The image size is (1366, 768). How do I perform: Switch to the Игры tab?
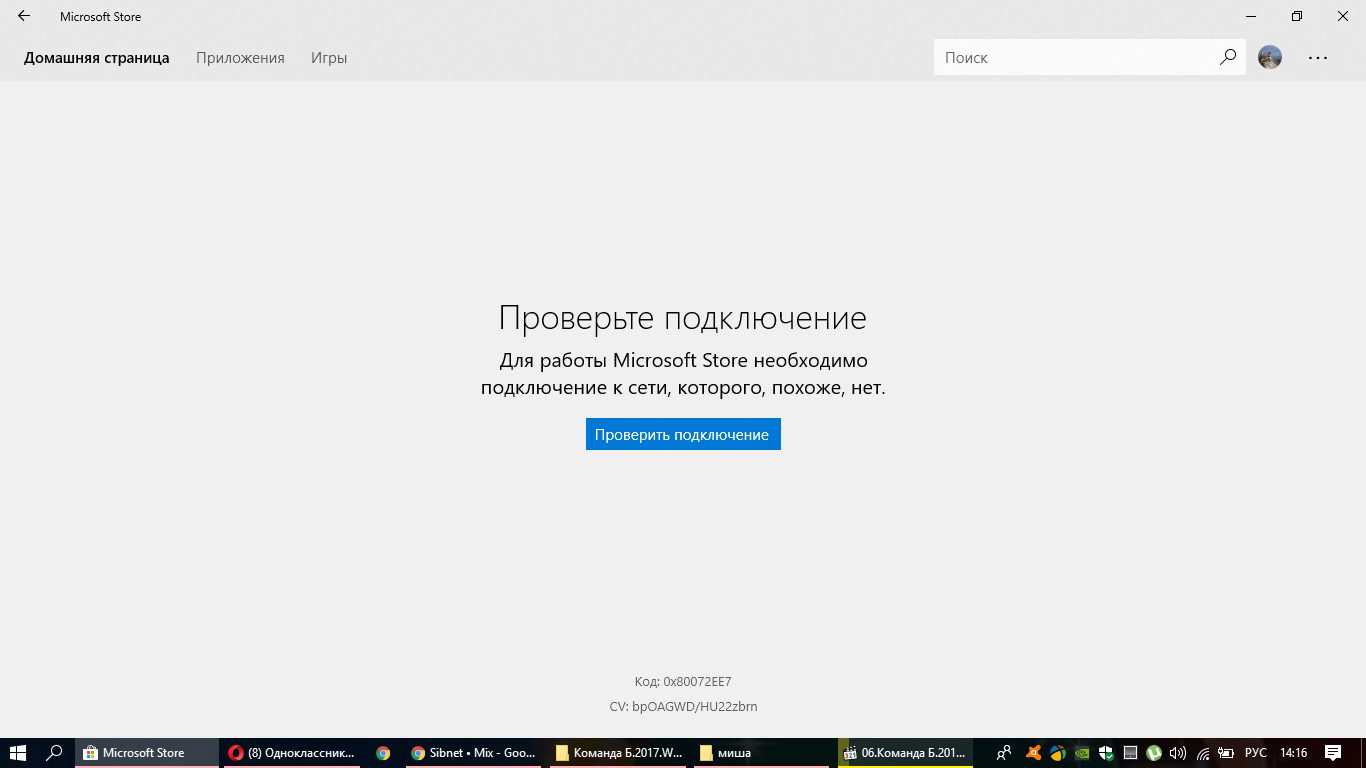tap(329, 58)
